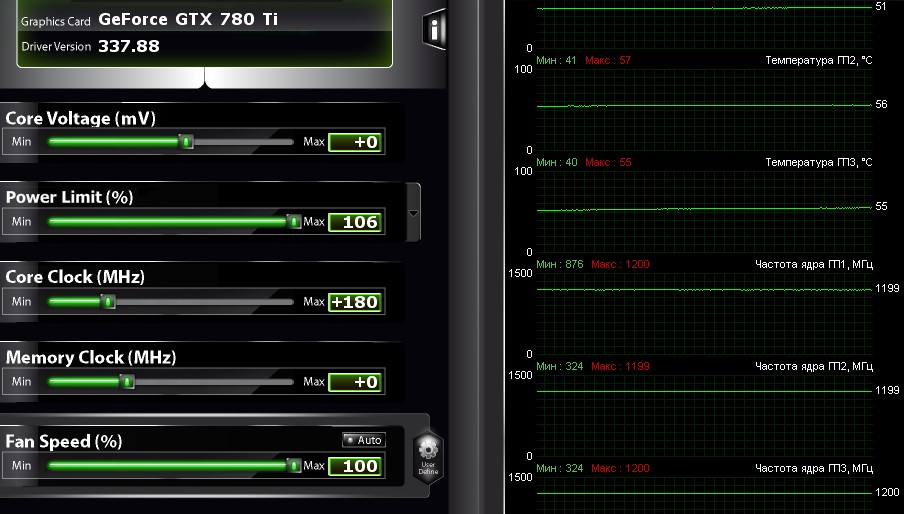Click the Частота ядра ГП3 graph title
Image resolution: width=904 pixels, height=514 pixels.
814,468
